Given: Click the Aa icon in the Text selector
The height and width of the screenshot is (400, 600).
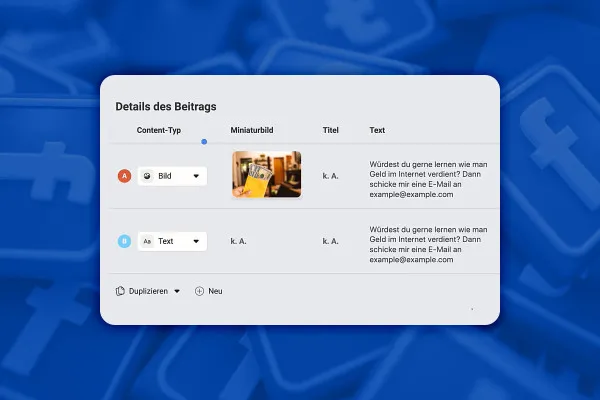Looking at the screenshot, I should [x=147, y=241].
